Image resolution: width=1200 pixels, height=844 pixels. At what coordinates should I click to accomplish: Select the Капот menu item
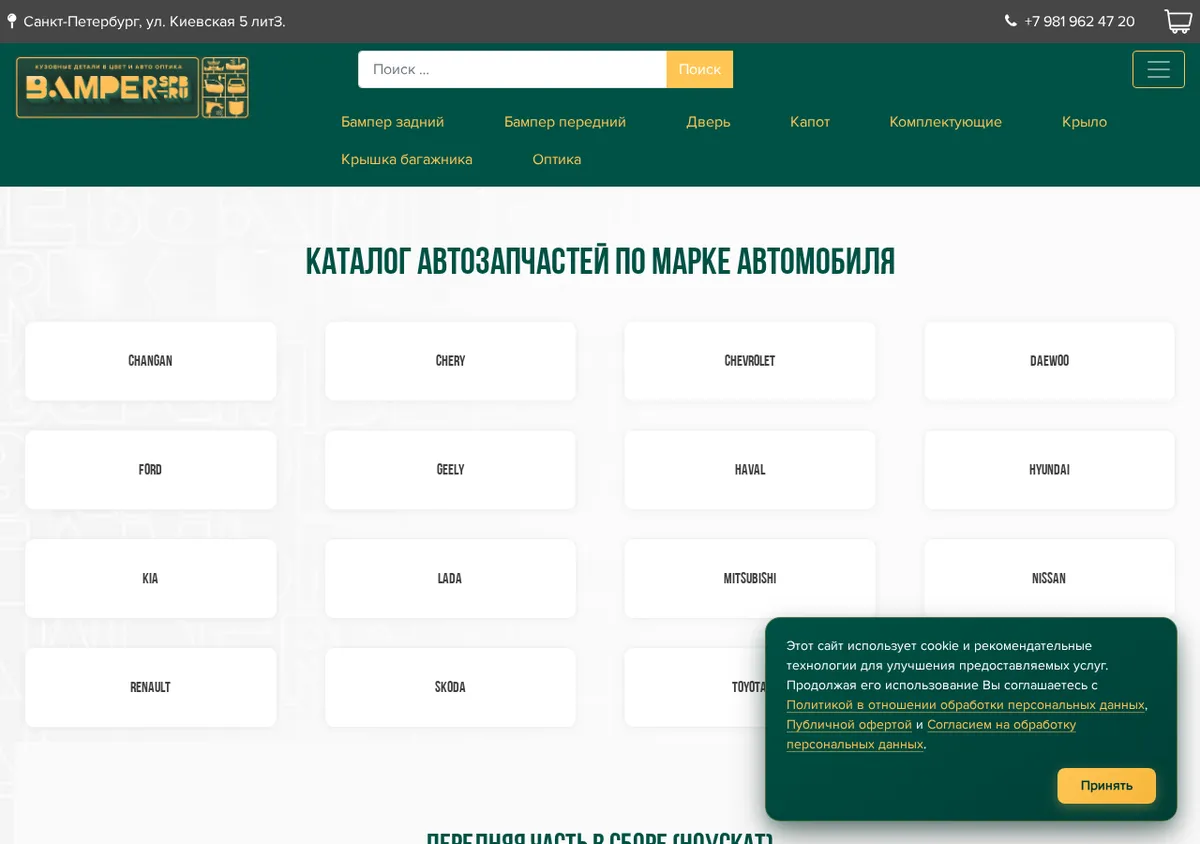tap(810, 122)
